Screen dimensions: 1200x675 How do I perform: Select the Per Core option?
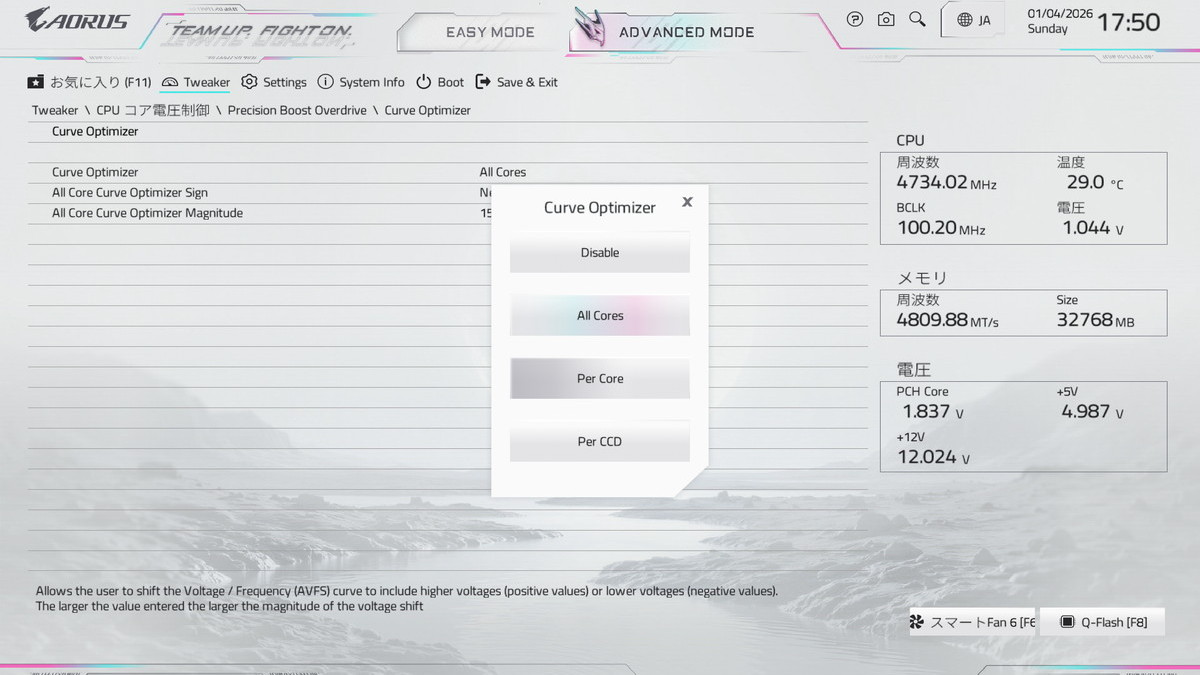600,379
